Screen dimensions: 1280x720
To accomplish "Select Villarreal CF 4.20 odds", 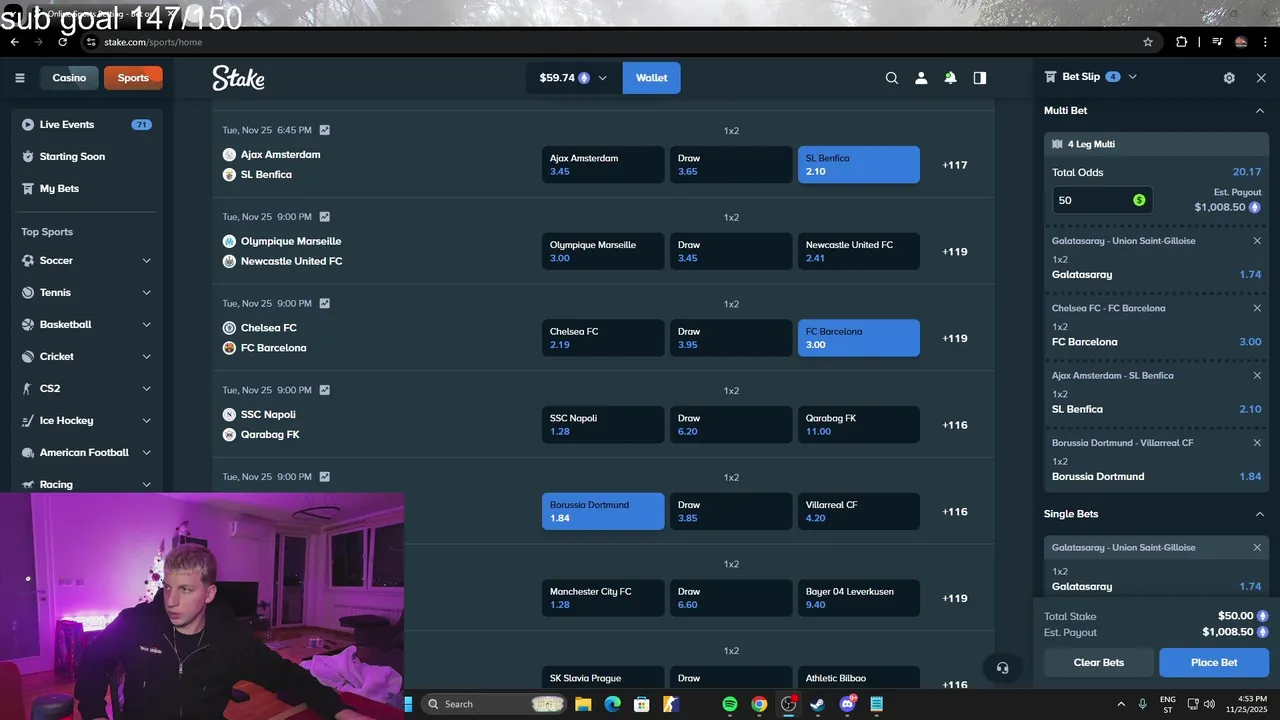I will [859, 511].
